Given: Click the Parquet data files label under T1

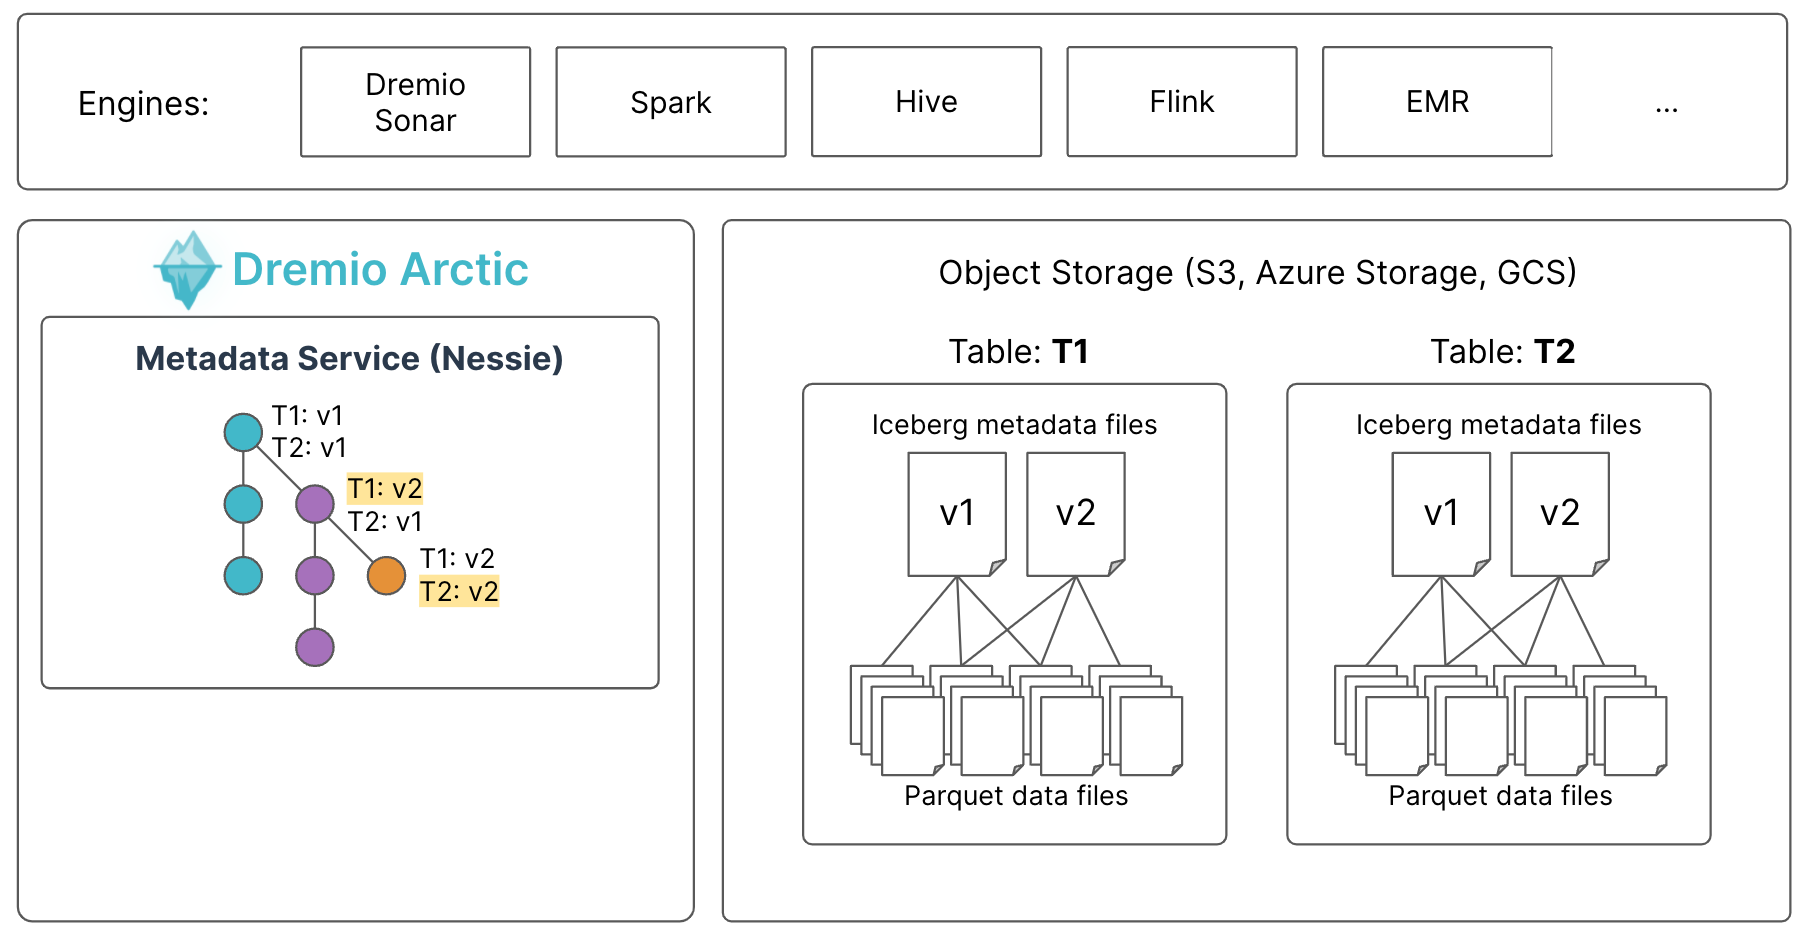Looking at the screenshot, I should (1015, 796).
